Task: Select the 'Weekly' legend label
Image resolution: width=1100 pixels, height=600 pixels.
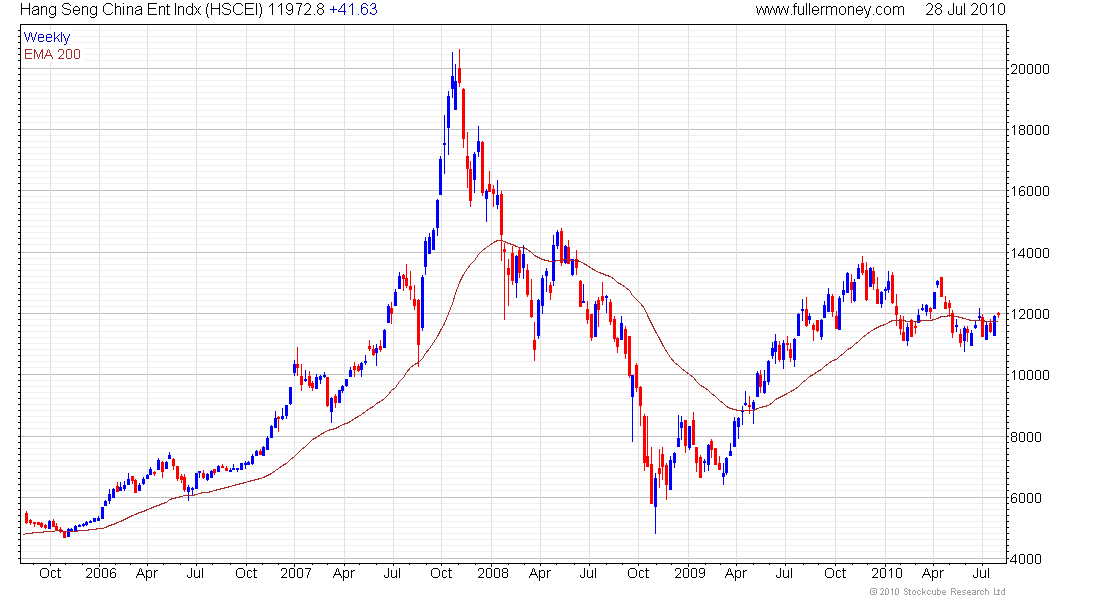Action: coord(47,37)
